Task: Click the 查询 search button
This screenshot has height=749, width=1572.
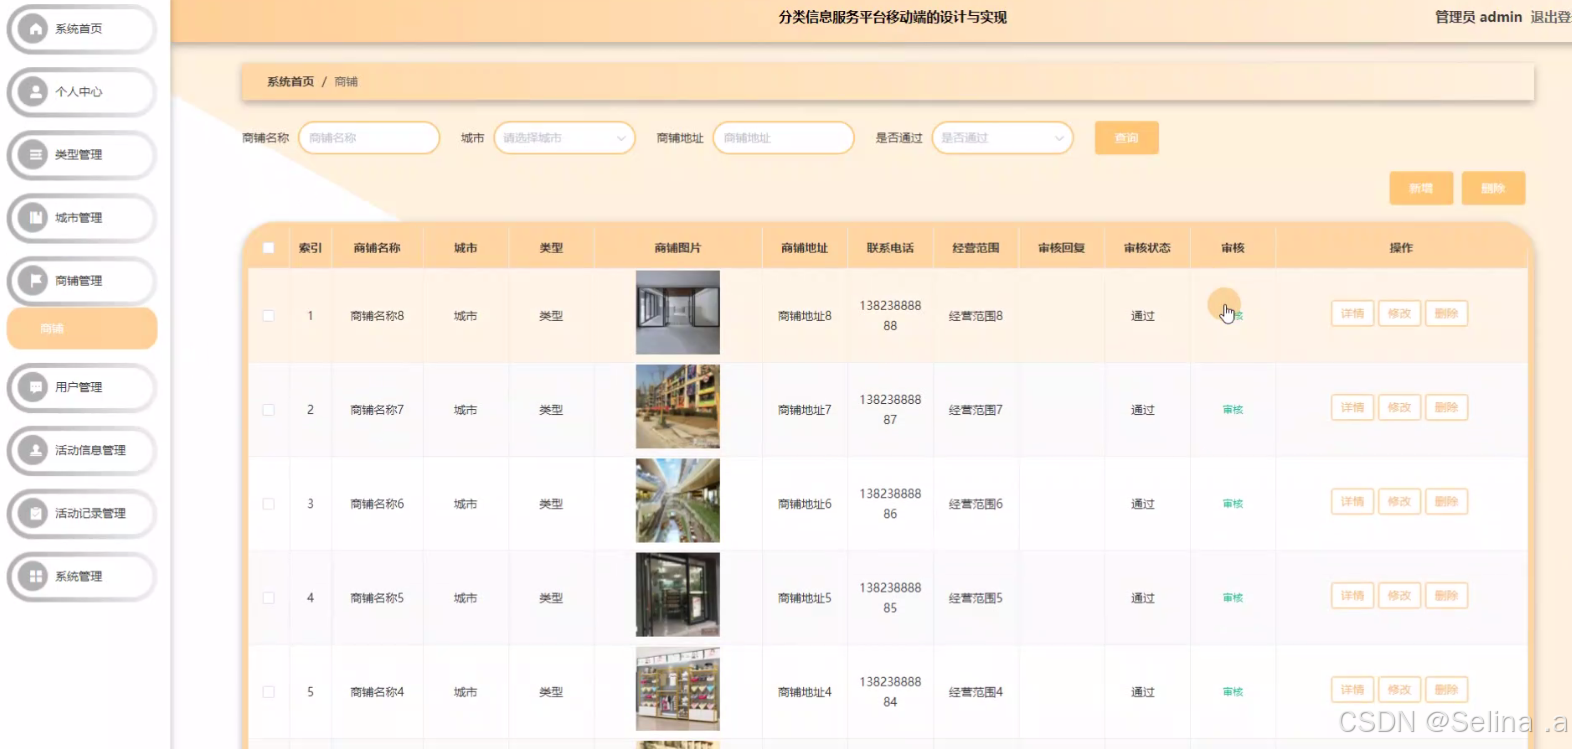Action: (1127, 138)
